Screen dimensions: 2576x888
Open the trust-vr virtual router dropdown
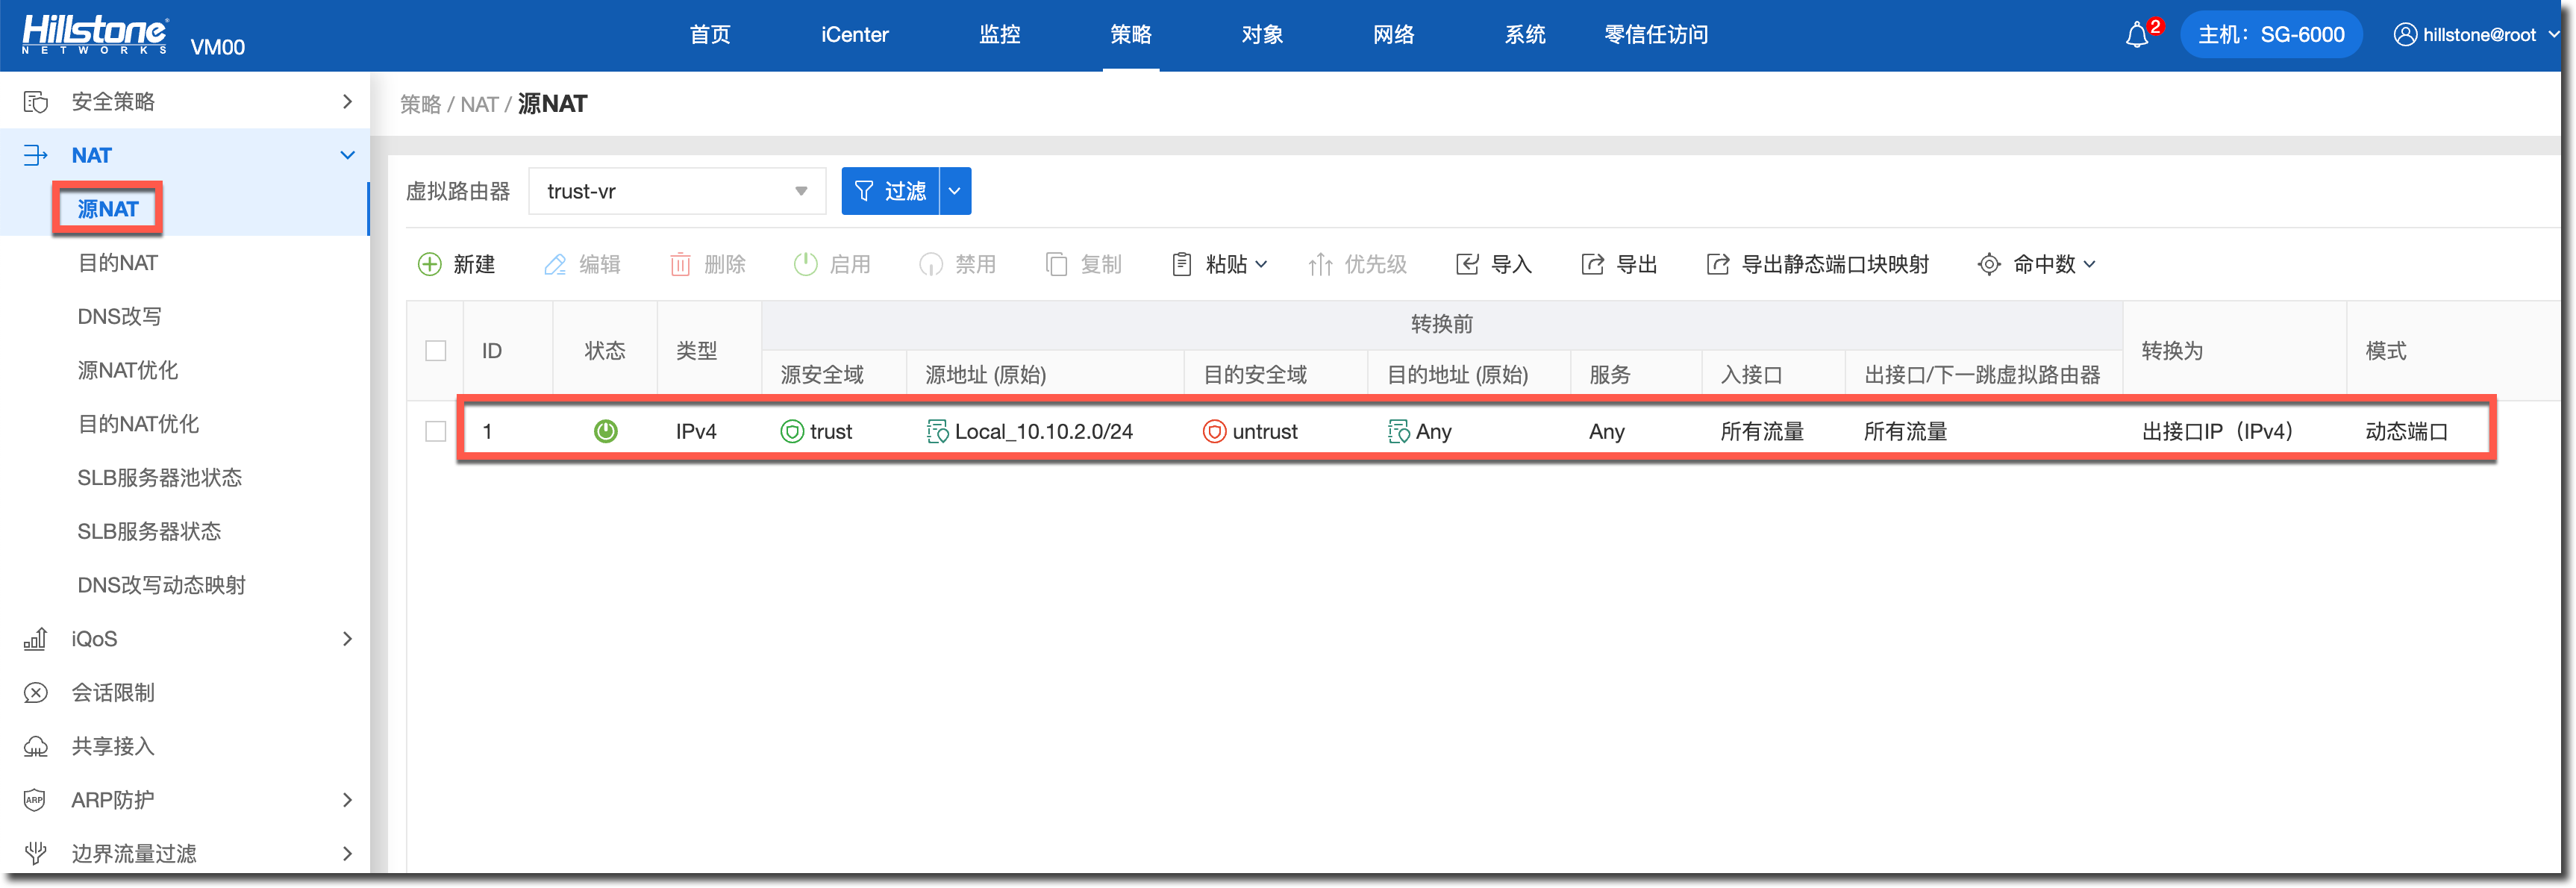pyautogui.click(x=677, y=191)
